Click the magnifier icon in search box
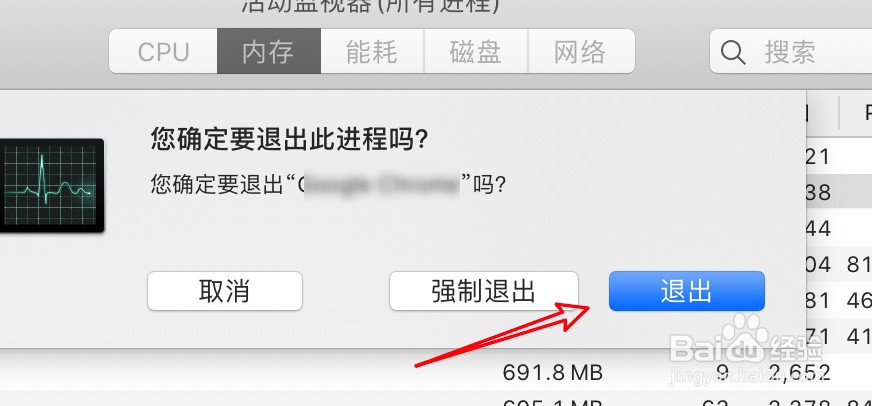Viewport: 872px width, 406px height. pos(733,52)
